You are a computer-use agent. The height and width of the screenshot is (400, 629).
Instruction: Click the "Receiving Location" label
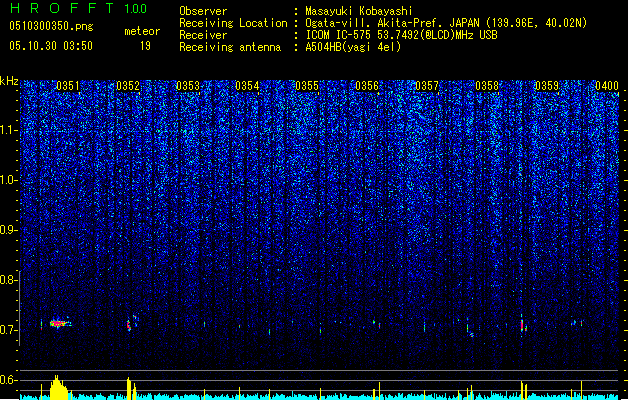pos(233,23)
